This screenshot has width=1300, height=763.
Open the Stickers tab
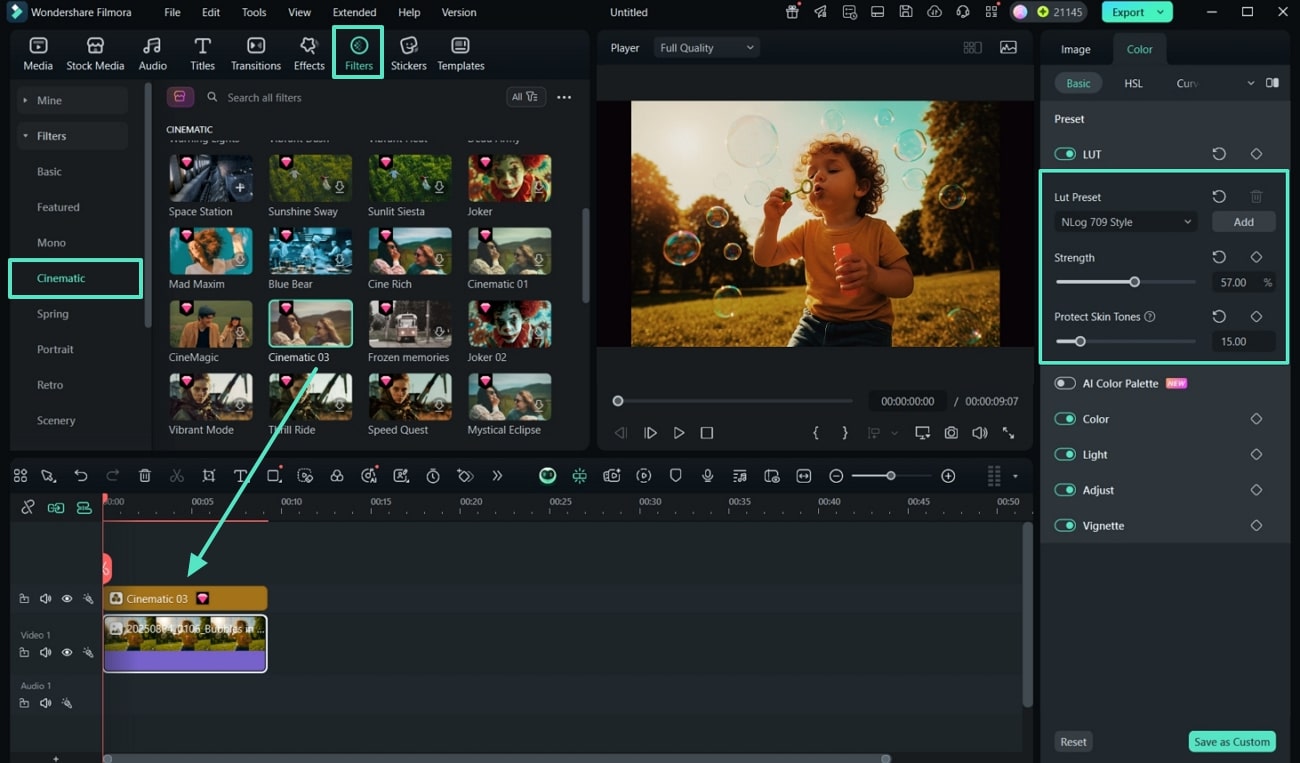408,54
